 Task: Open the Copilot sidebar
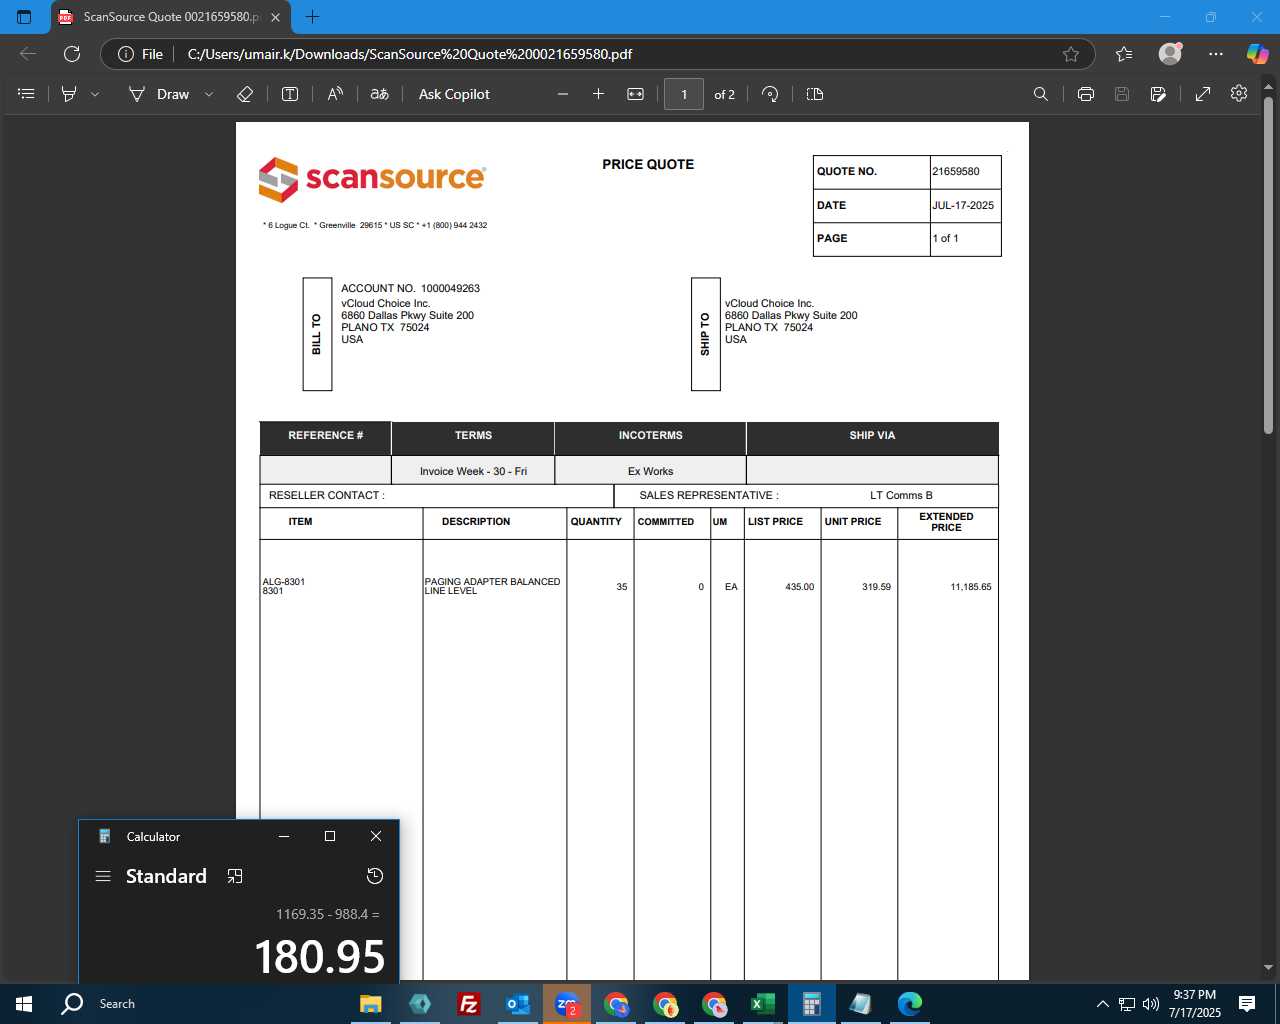[1258, 54]
